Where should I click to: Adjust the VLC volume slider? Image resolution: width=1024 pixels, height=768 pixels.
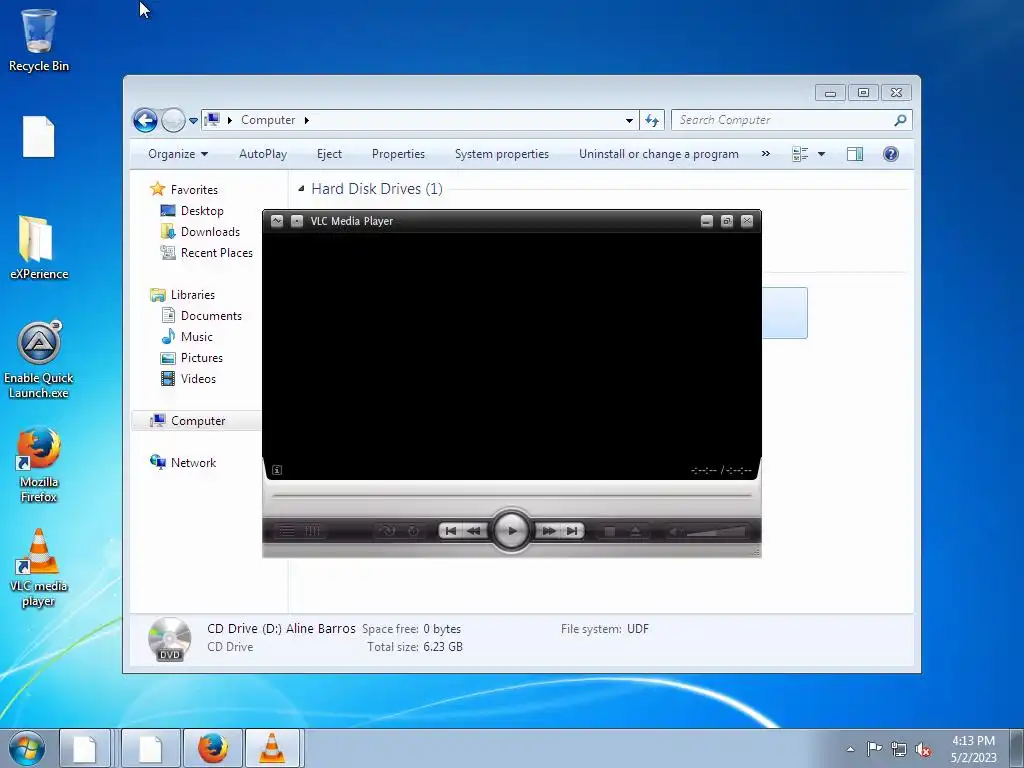point(716,532)
